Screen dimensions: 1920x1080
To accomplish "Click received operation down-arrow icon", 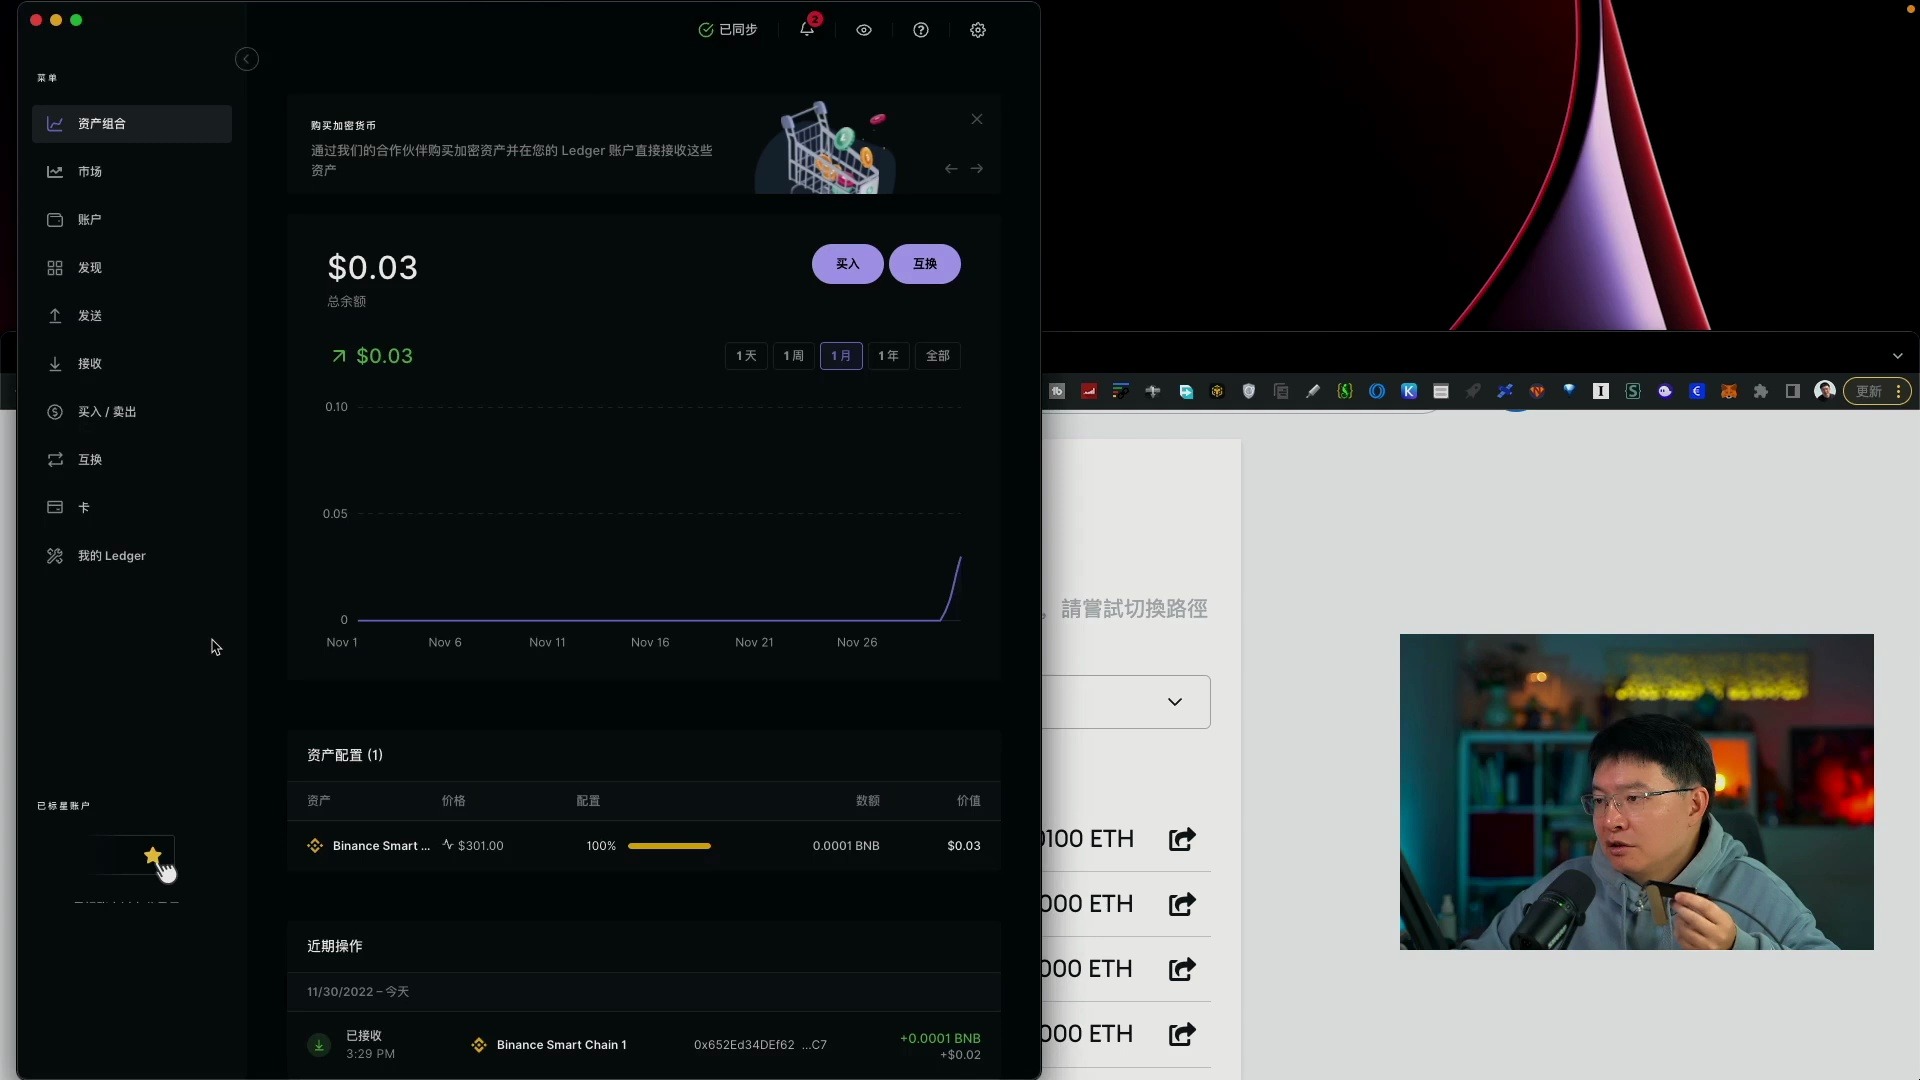I will tap(319, 1045).
